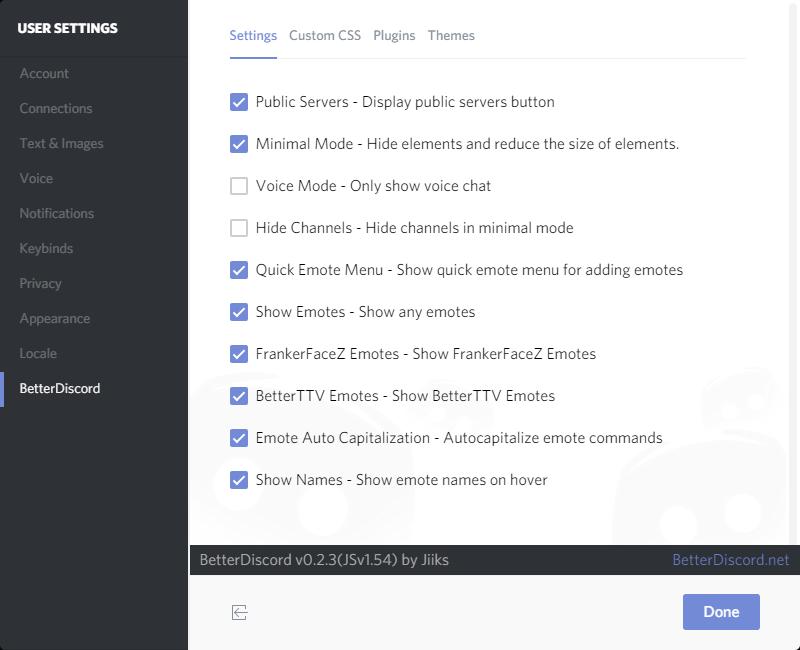The image size is (800, 650).
Task: Click the 'Only show voice chat' label
Action: pos(420,186)
